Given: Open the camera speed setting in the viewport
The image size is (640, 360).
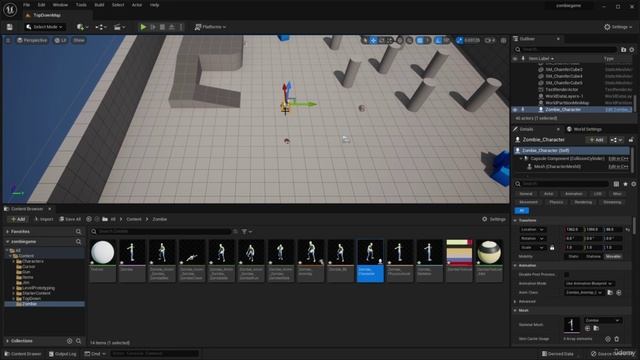Looking at the screenshot, I should point(490,40).
